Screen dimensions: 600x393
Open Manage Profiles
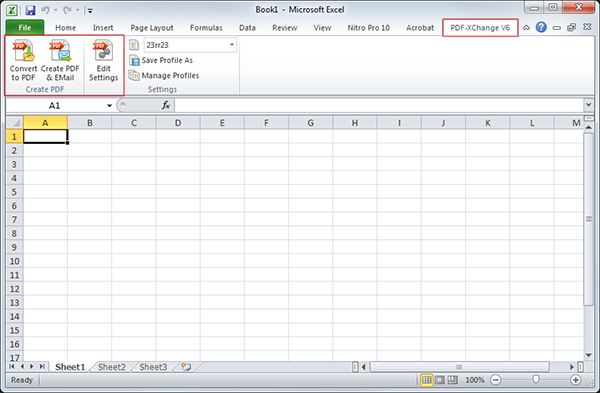(x=164, y=75)
